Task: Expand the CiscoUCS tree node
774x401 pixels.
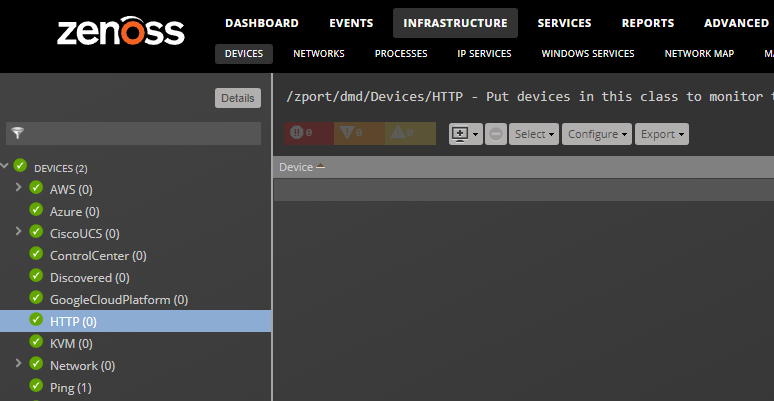Action: coord(18,231)
